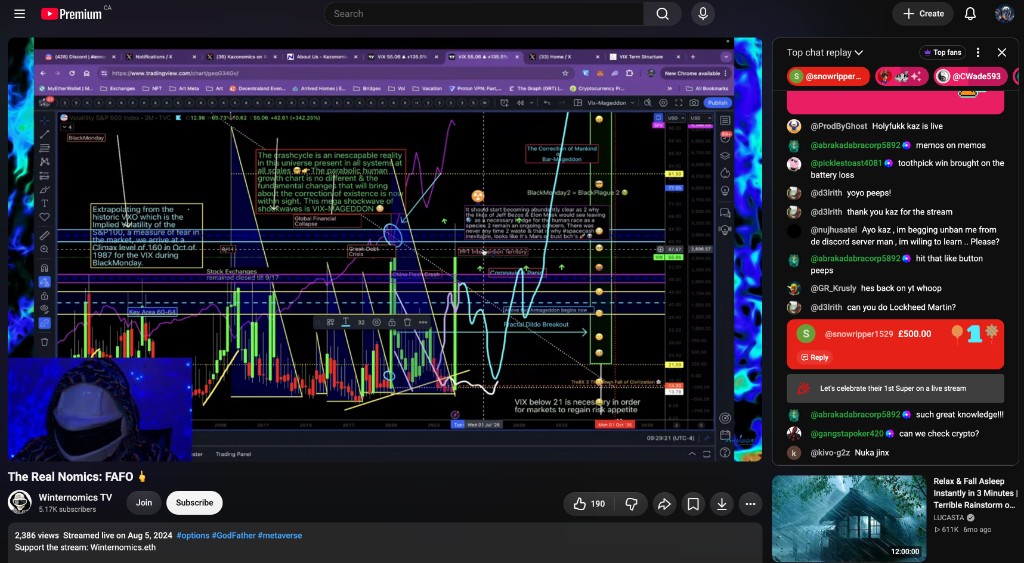
Task: Start voice search with microphone icon
Action: 703,14
